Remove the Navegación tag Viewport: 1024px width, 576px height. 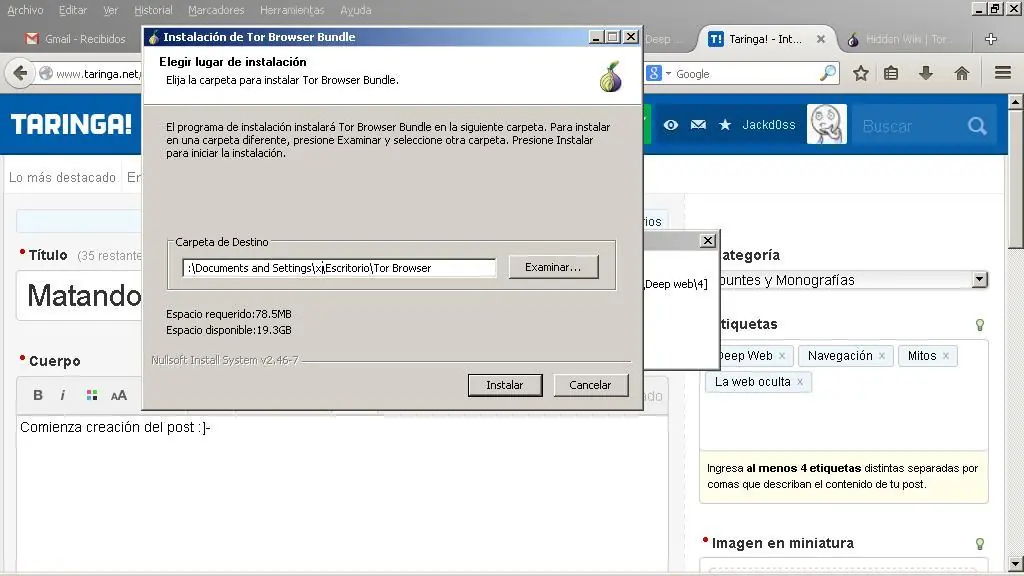pyautogui.click(x=882, y=356)
